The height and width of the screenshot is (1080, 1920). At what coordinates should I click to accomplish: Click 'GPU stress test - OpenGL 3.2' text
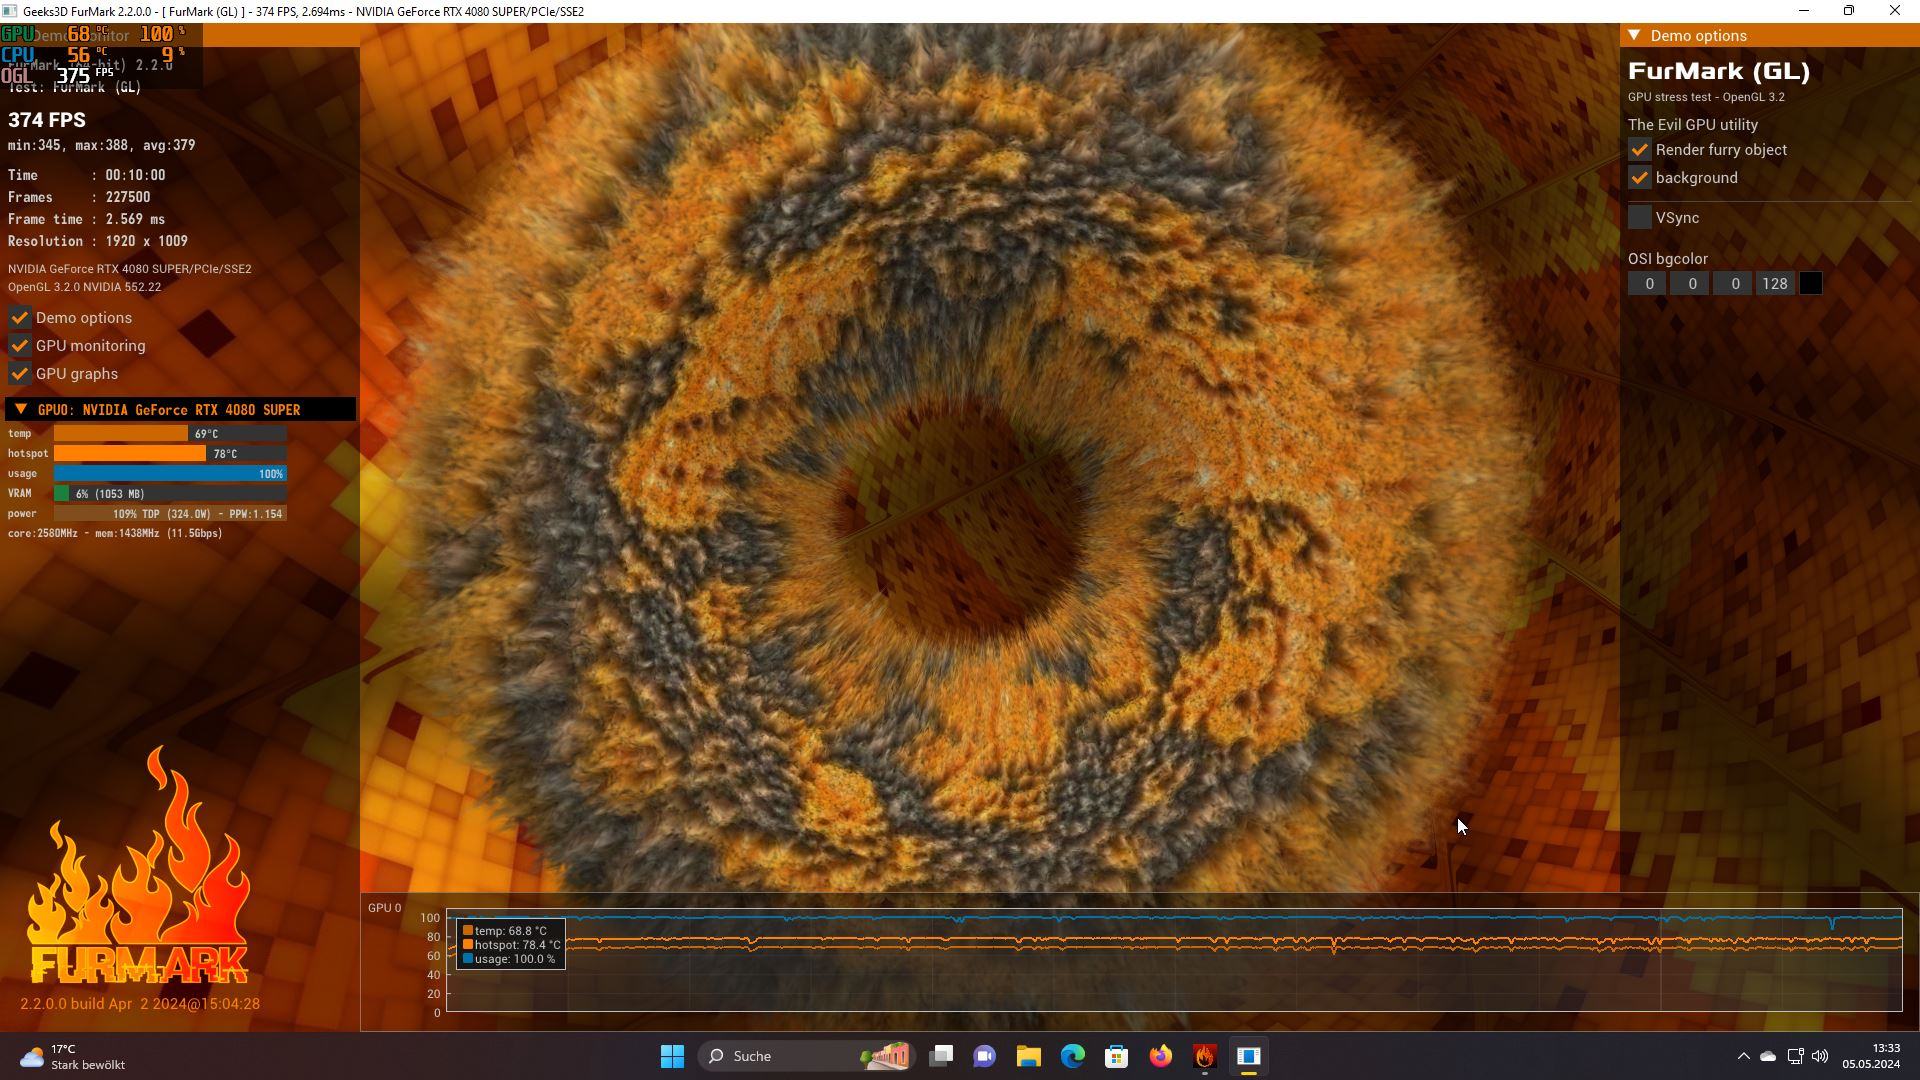coord(1706,97)
